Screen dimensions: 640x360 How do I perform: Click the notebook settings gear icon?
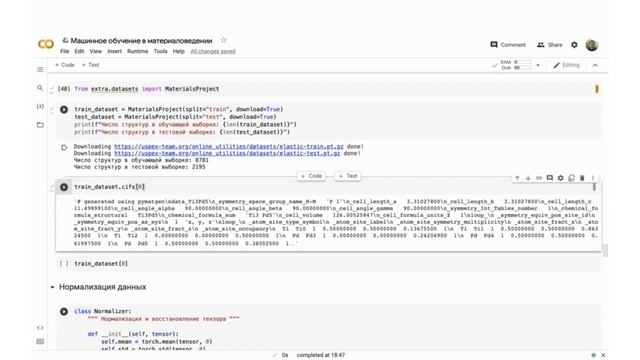coord(574,45)
